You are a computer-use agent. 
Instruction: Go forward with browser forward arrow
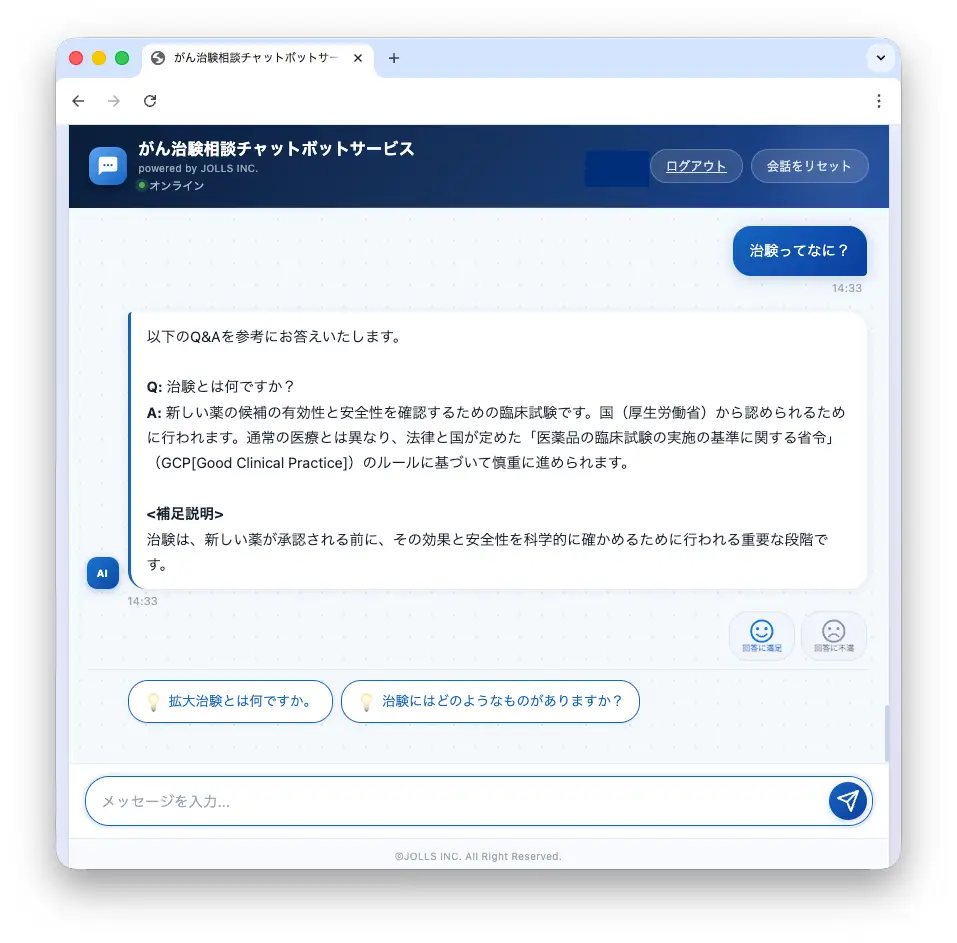click(x=114, y=101)
